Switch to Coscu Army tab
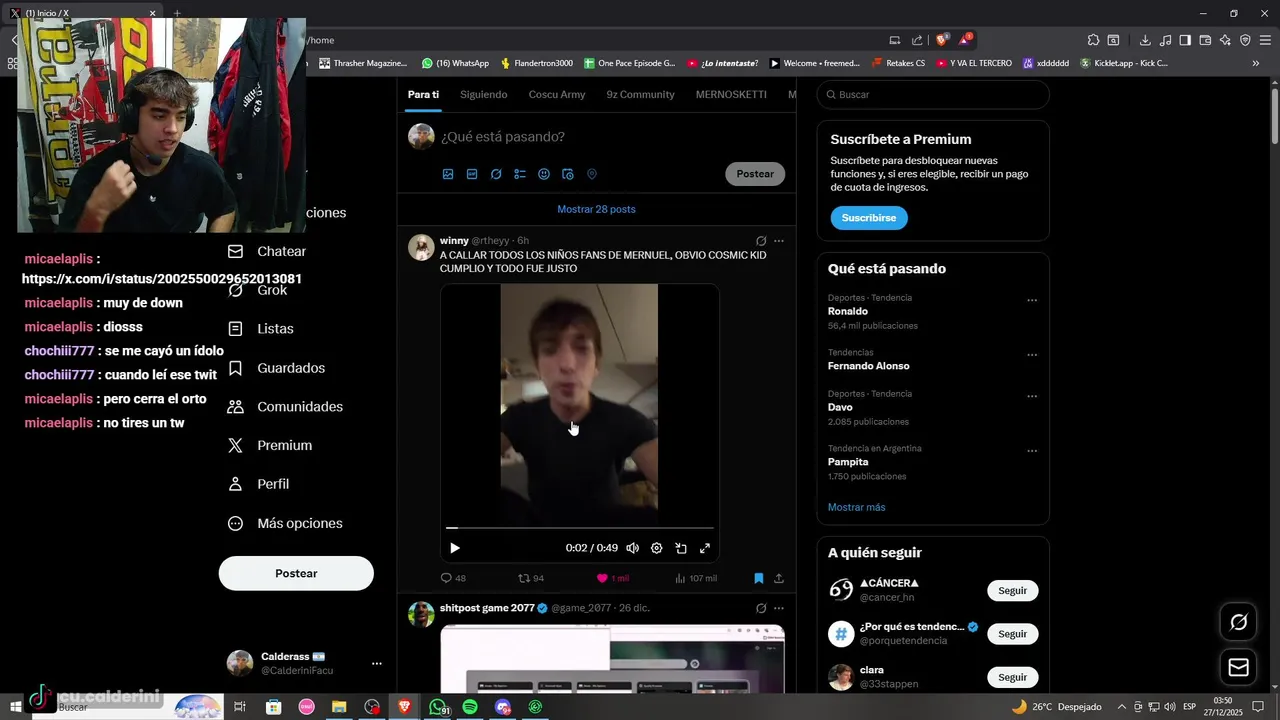1280x720 pixels. coord(557,94)
